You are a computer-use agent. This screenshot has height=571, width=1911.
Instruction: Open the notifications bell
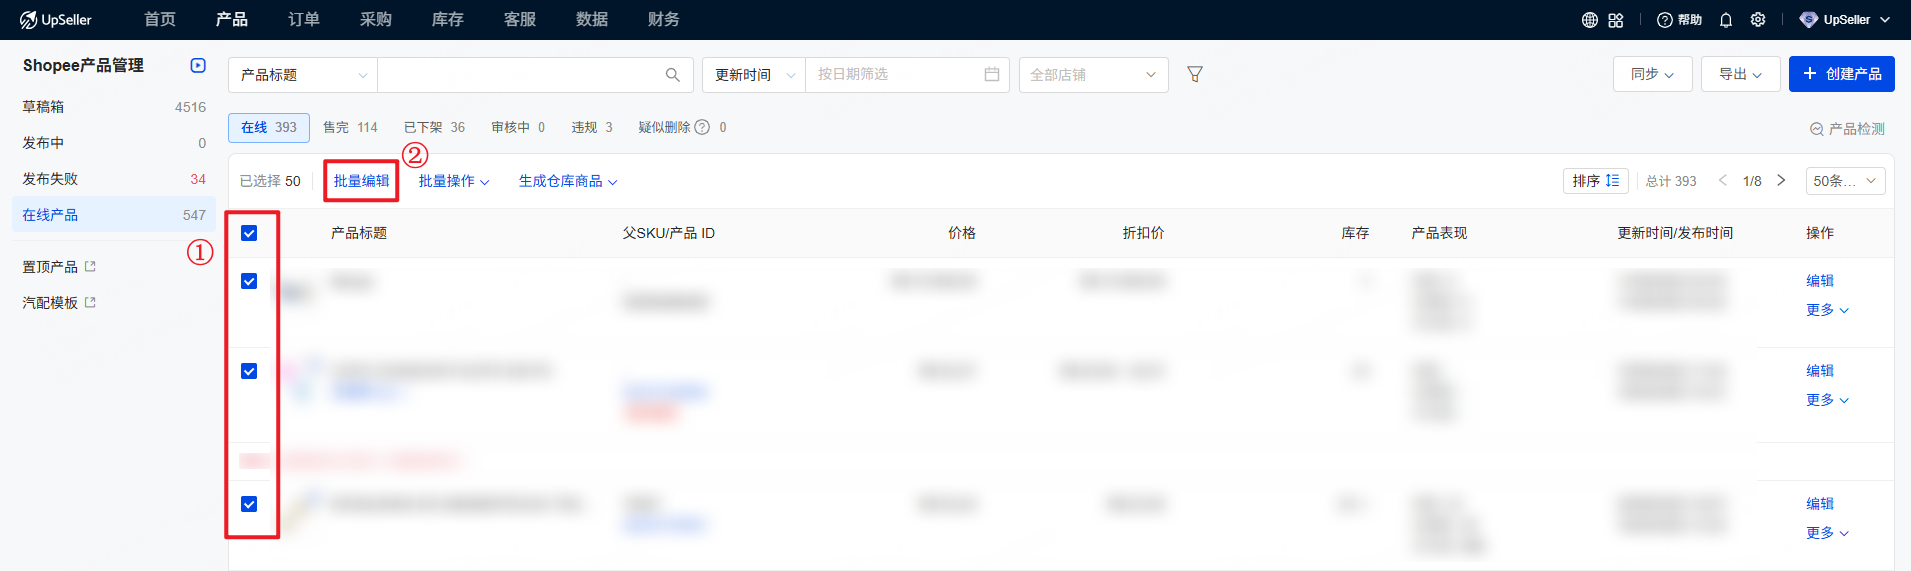1726,20
